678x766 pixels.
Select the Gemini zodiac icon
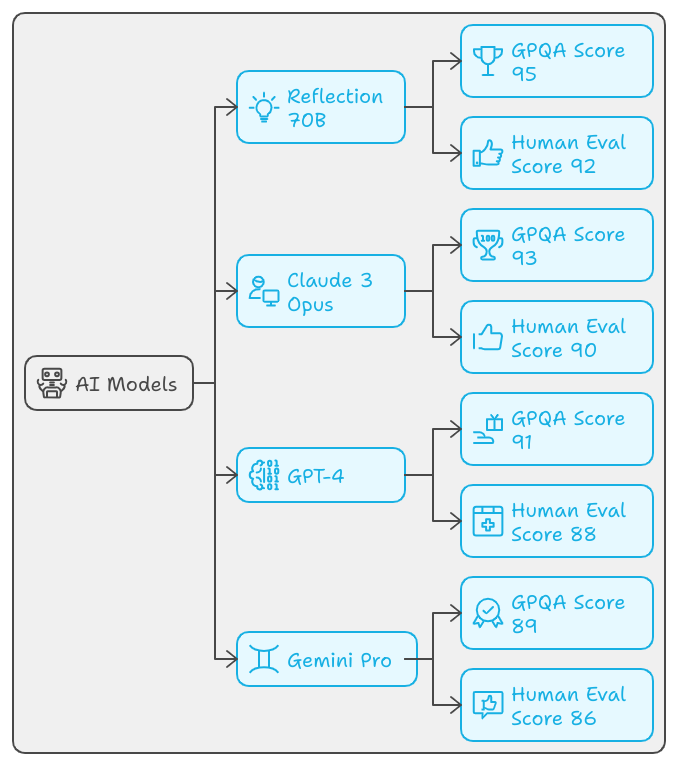(x=264, y=659)
